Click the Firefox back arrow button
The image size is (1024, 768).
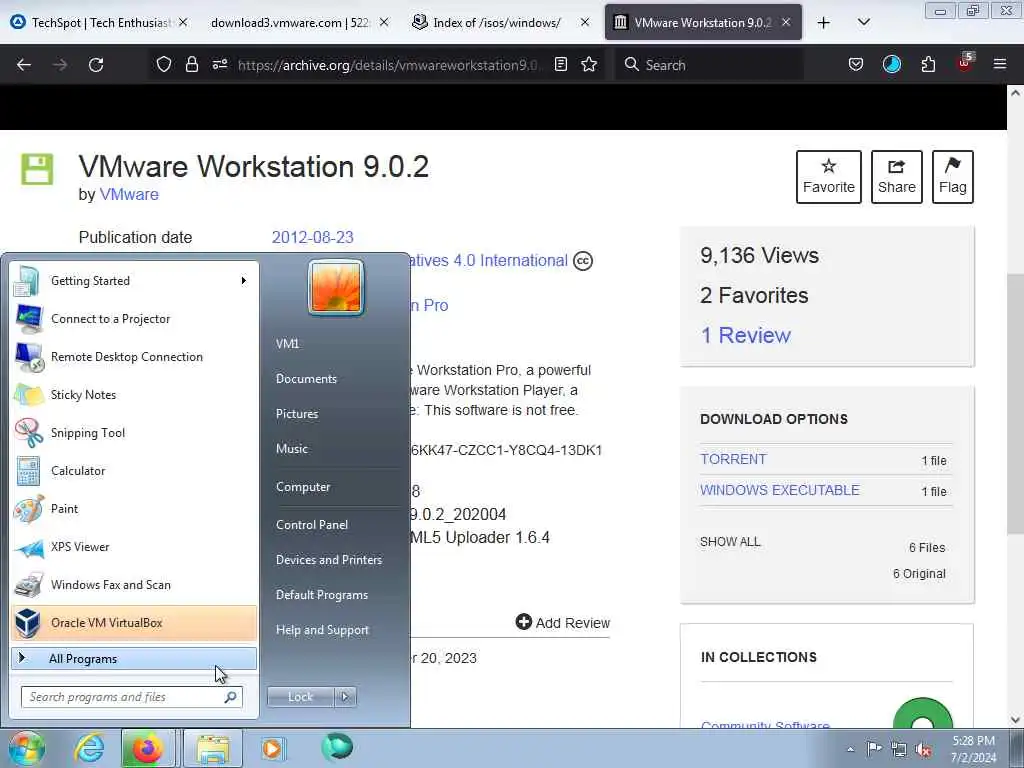[24, 65]
